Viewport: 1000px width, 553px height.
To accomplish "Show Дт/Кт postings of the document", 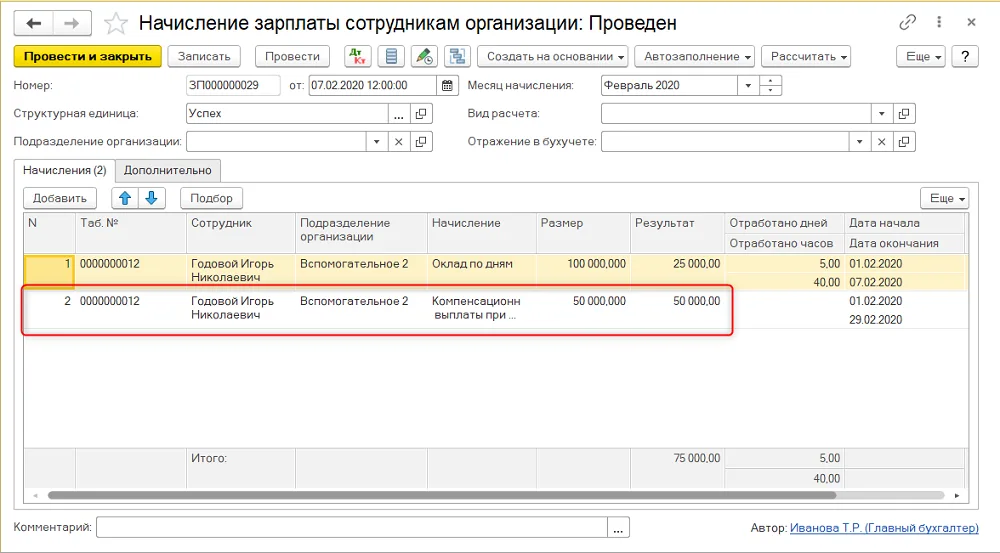I will (358, 56).
